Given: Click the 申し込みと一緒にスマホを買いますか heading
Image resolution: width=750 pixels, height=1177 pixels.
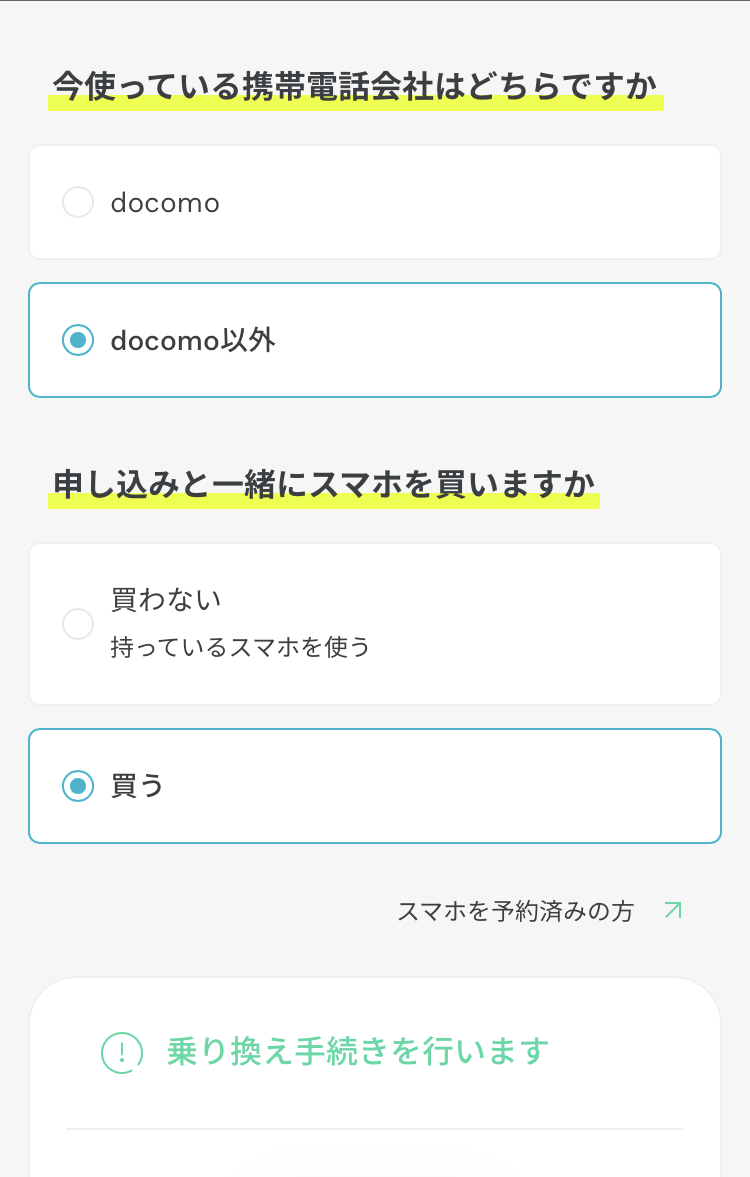Looking at the screenshot, I should point(323,485).
